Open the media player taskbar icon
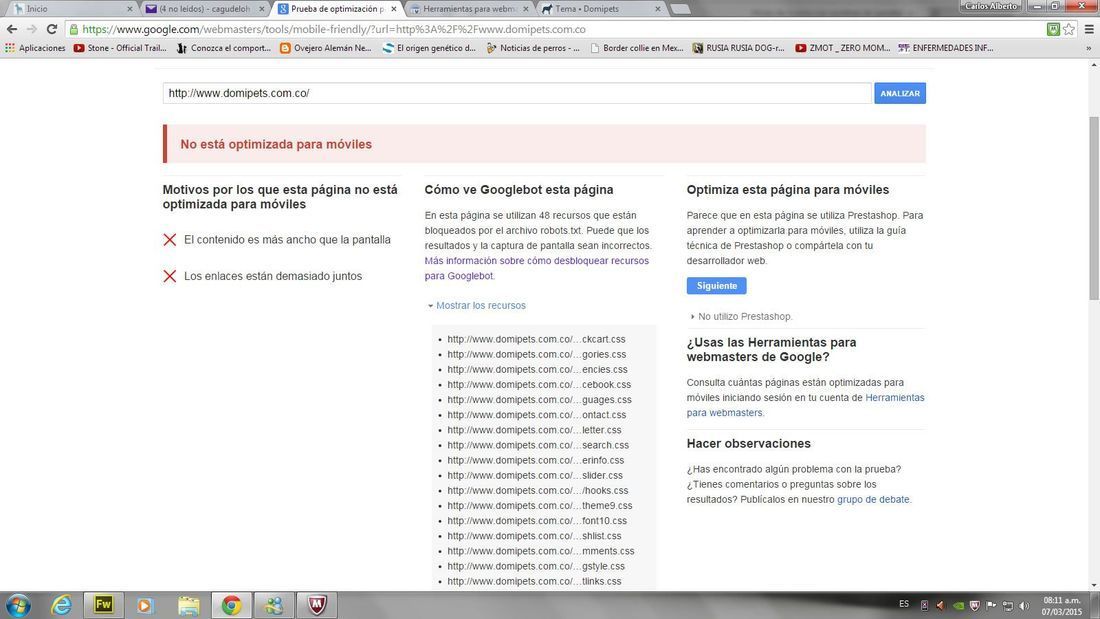The width and height of the screenshot is (1100, 619). 145,605
